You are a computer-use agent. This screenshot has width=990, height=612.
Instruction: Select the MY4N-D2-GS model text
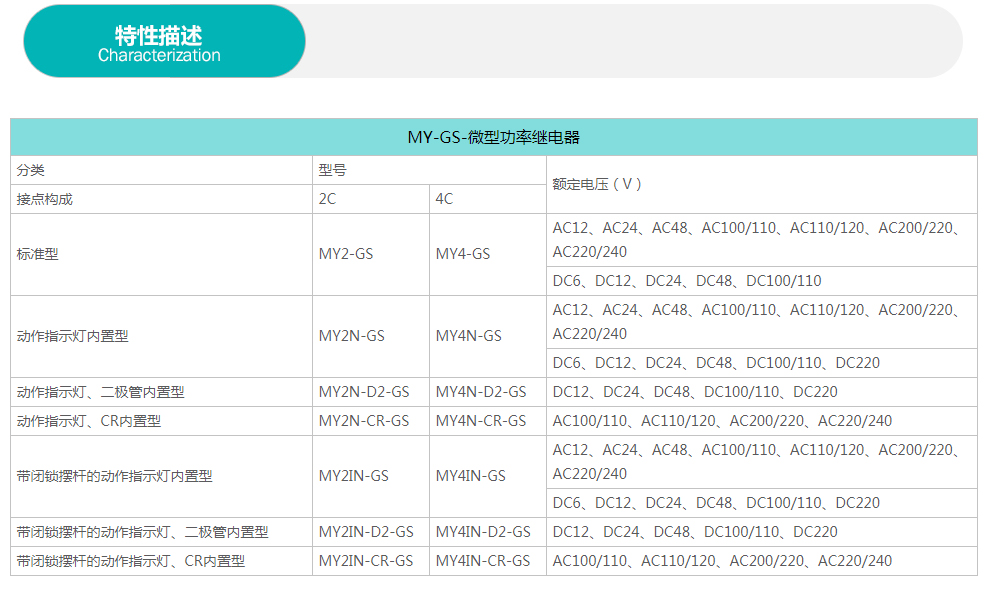point(480,392)
